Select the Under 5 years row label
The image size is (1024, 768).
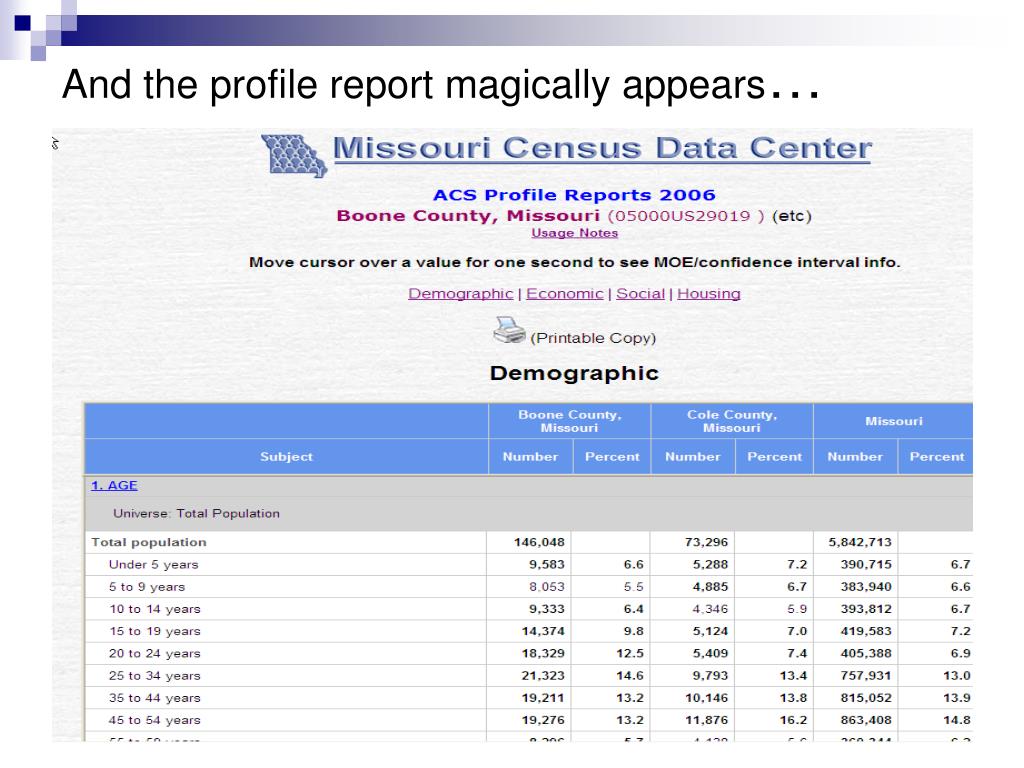click(153, 564)
